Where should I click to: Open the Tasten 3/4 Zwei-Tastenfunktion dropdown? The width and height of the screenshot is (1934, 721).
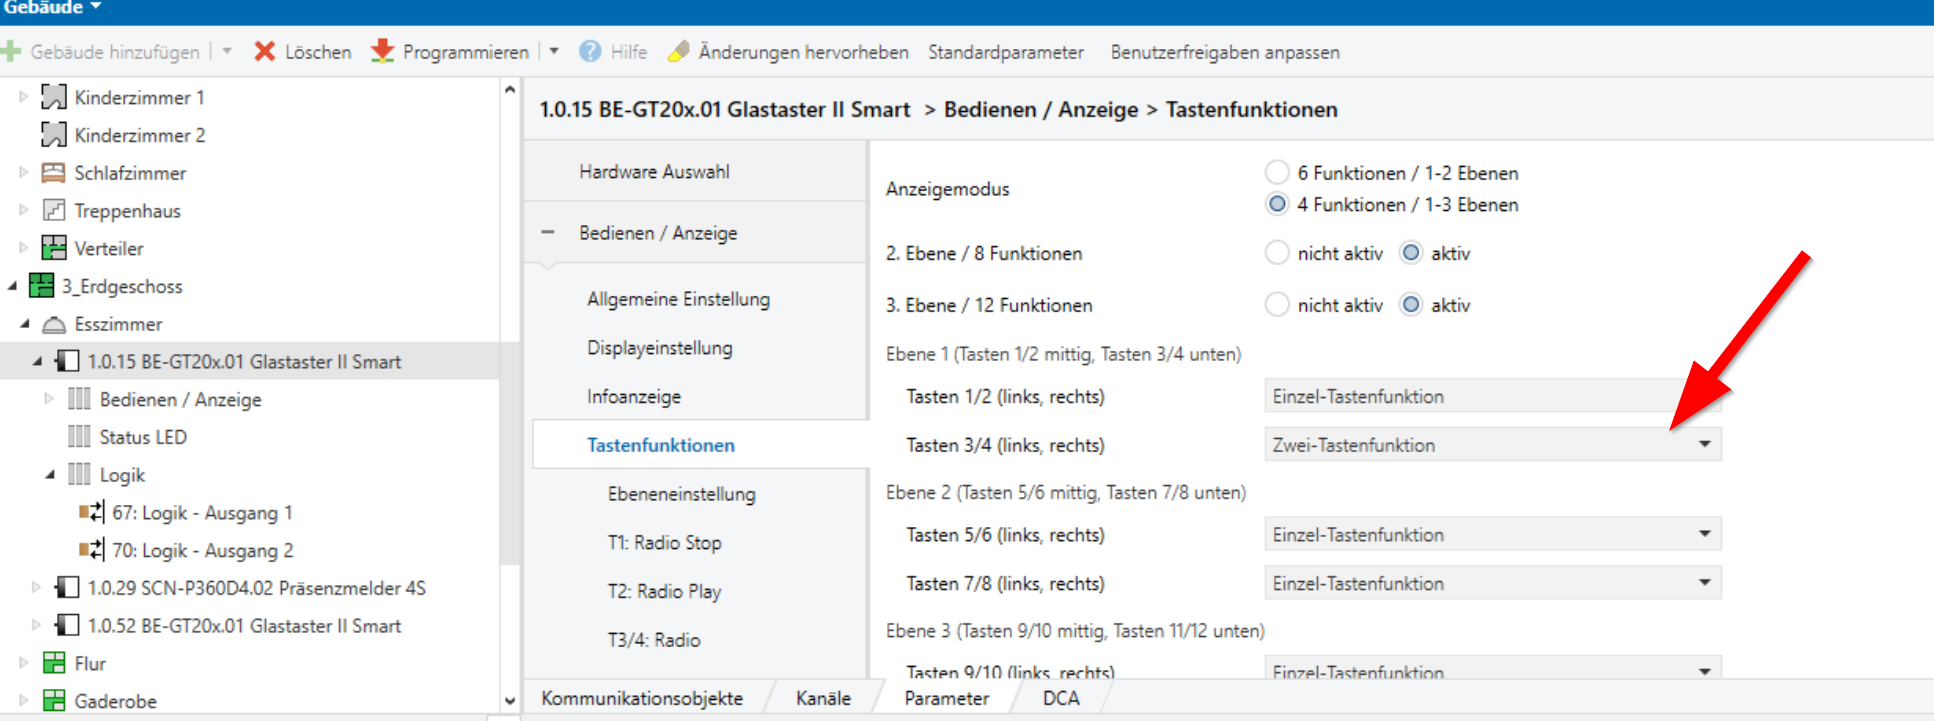[1493, 445]
